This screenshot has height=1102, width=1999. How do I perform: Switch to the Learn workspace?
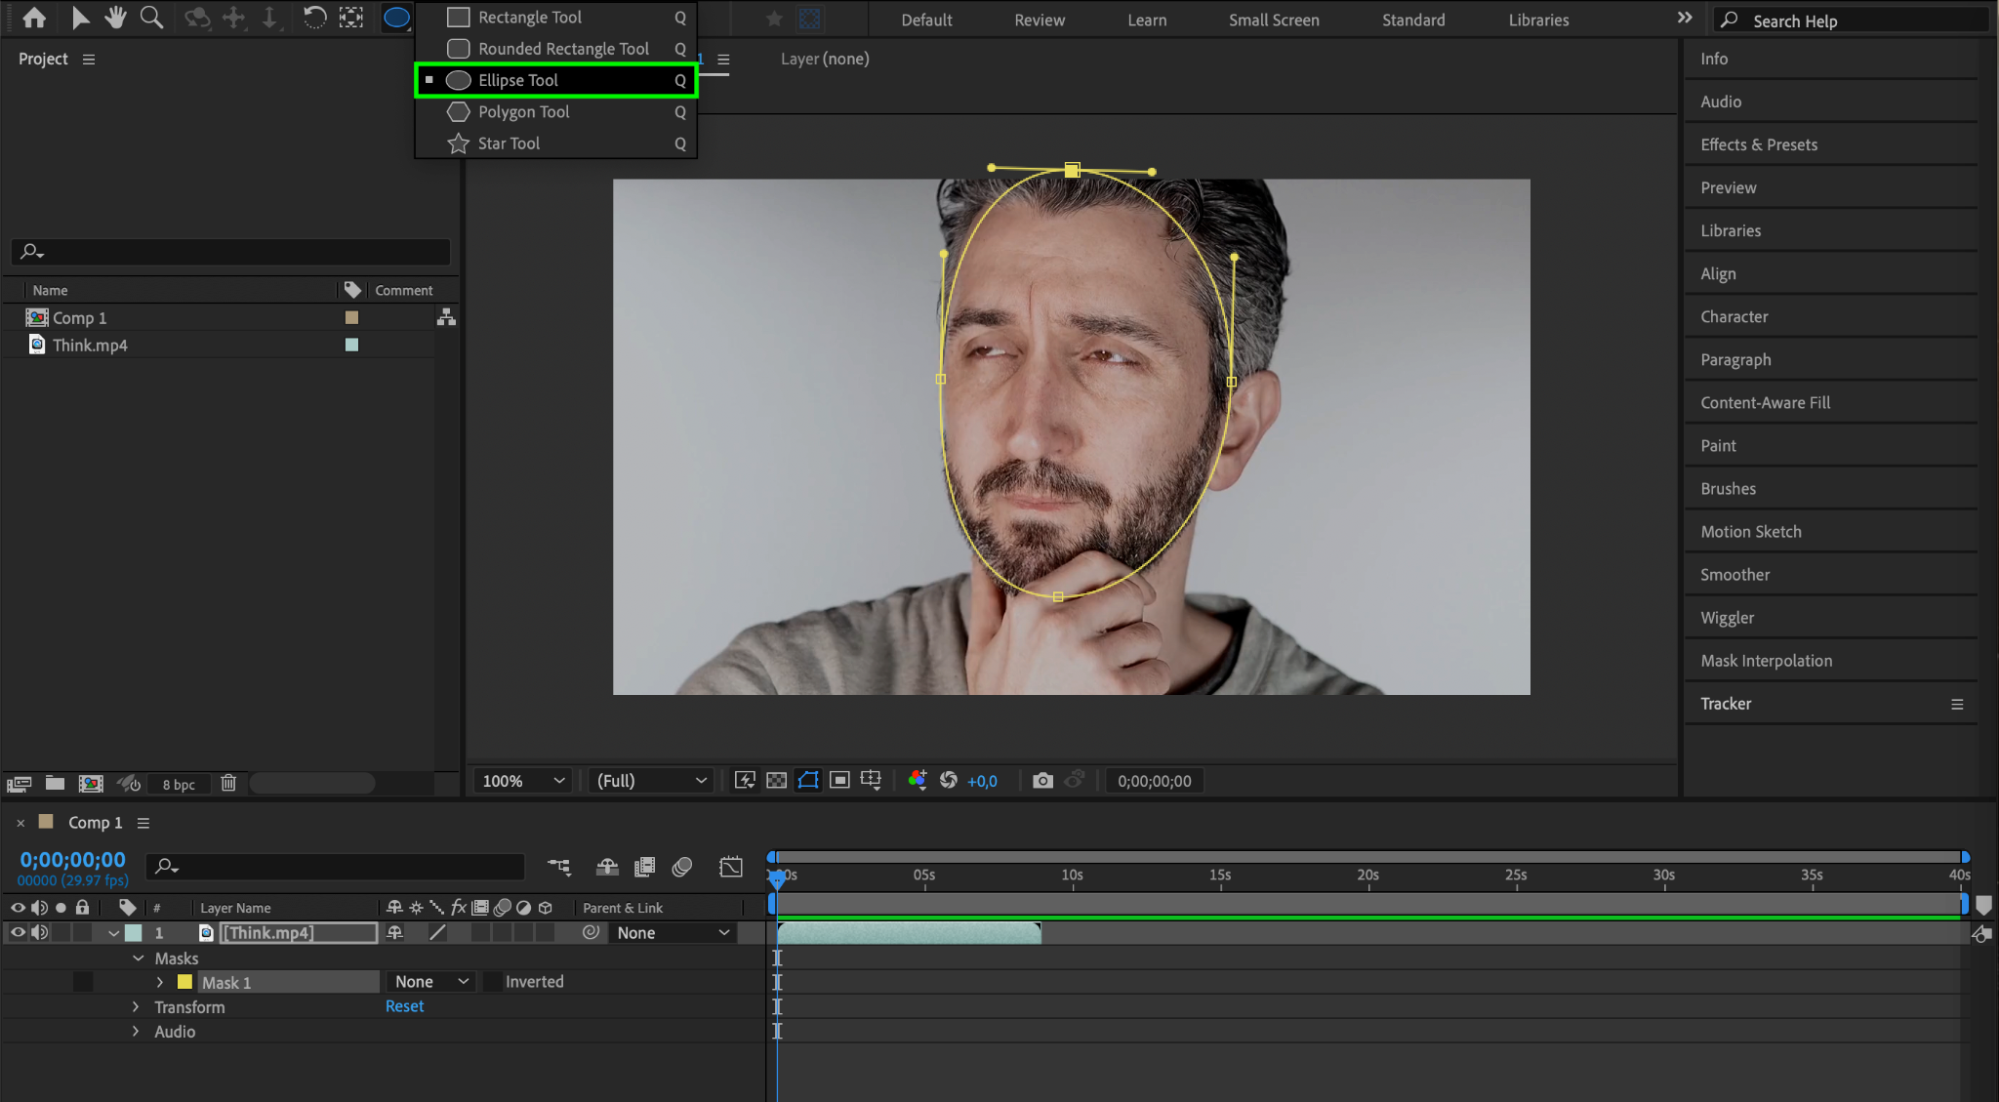click(1146, 19)
